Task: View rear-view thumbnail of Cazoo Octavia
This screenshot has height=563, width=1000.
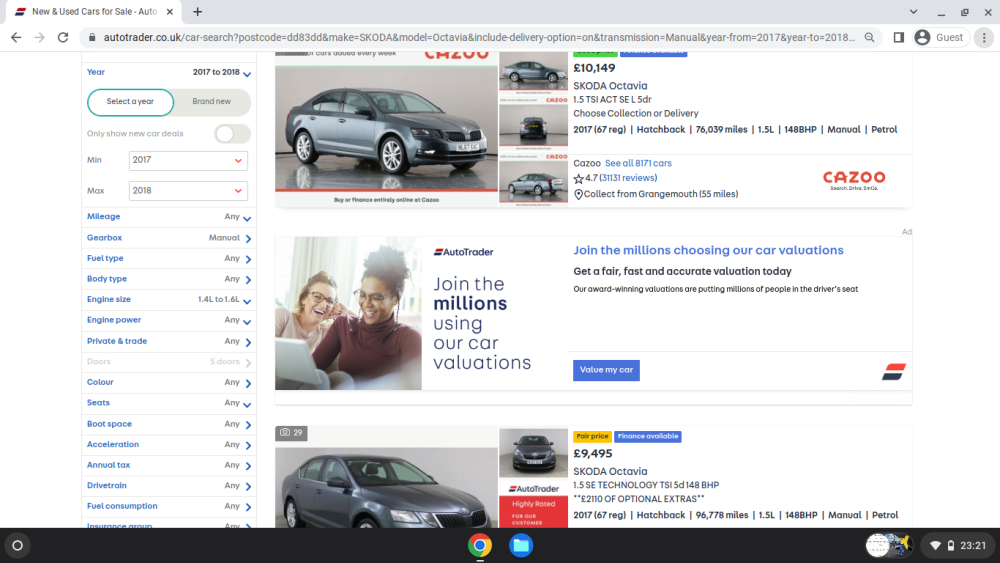Action: [x=533, y=127]
